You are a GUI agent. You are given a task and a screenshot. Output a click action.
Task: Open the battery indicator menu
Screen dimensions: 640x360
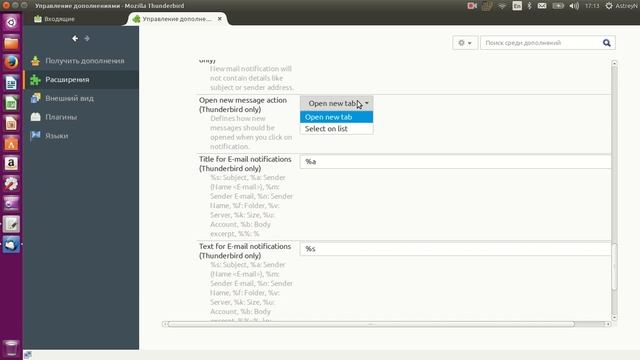[x=558, y=6]
